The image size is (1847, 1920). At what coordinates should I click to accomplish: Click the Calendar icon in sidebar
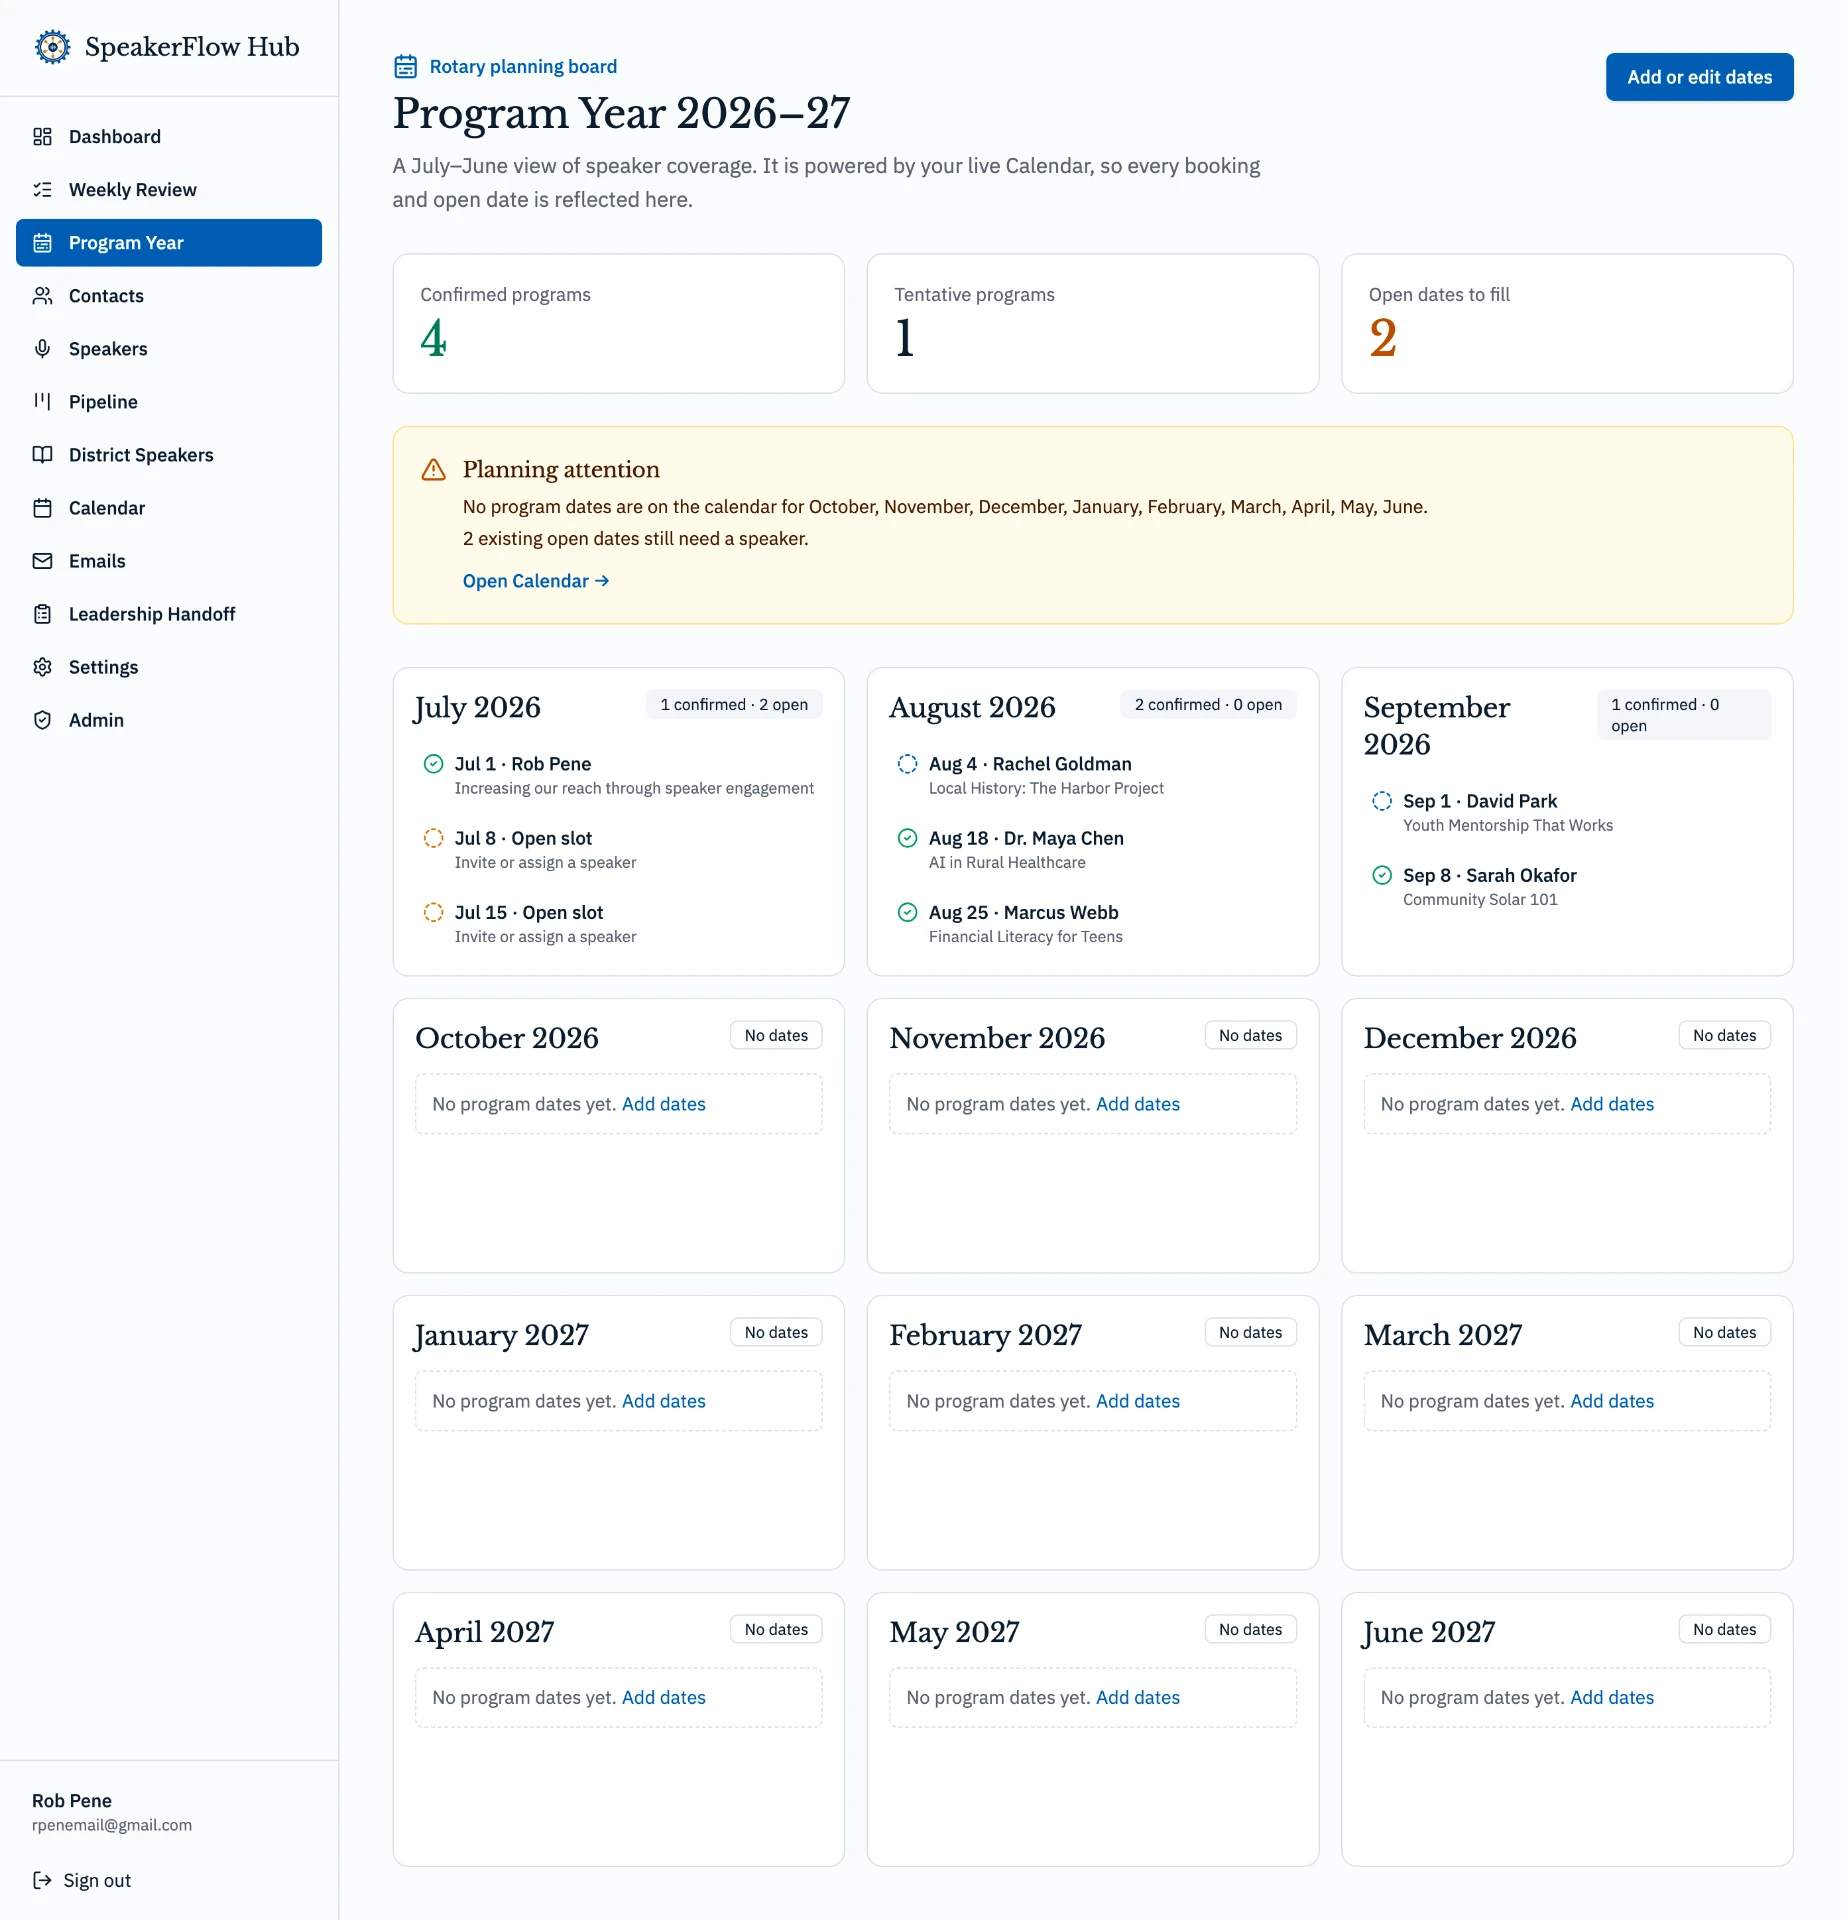[x=42, y=508]
